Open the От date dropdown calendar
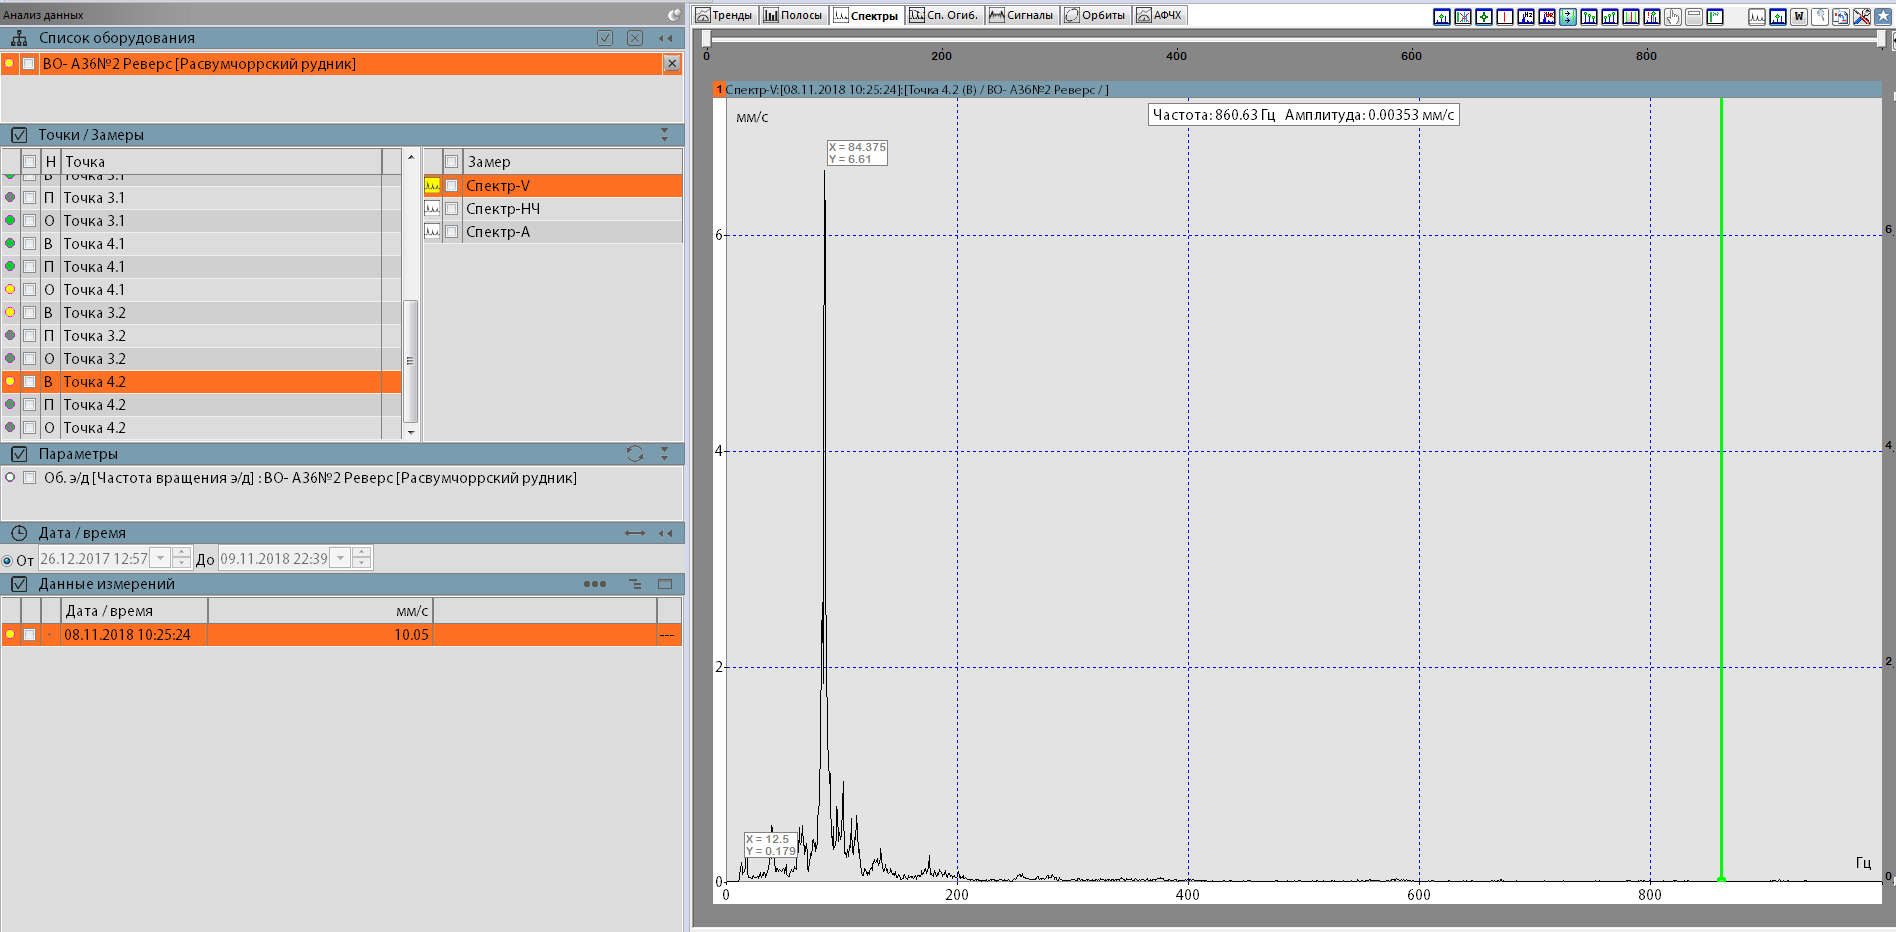Screen dimensions: 1896x932 click(160, 559)
